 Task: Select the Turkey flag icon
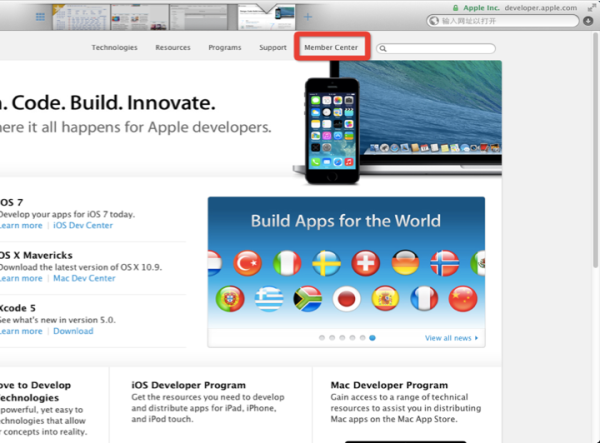pos(248,263)
